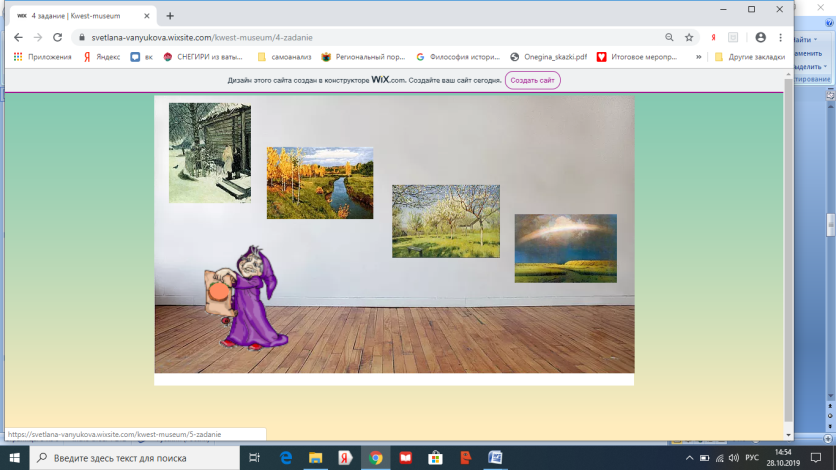This screenshot has height=470, width=836.
Task: Click the WiX.com logo in banner
Action: [x=388, y=80]
